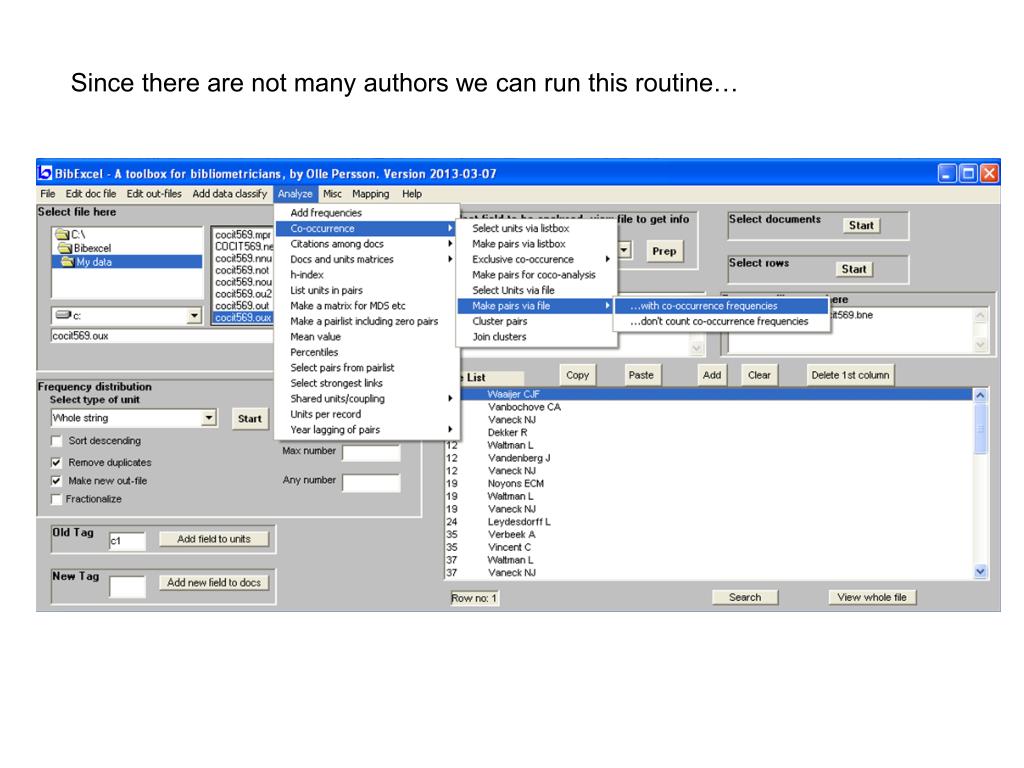Click Add field to units button
The image size is (1024, 768).
click(x=214, y=539)
